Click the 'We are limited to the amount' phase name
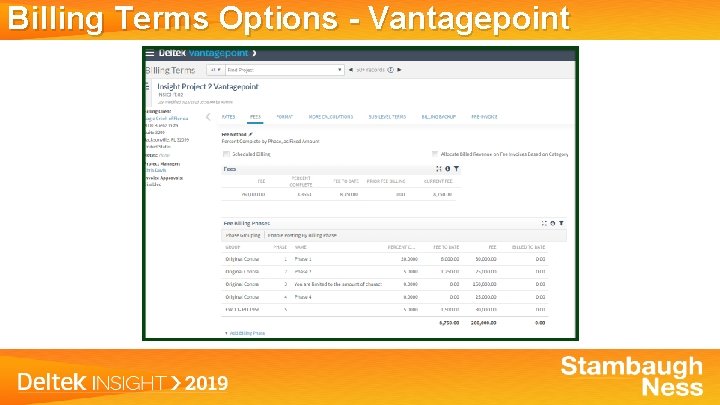This screenshot has width=720, height=405. coord(338,284)
